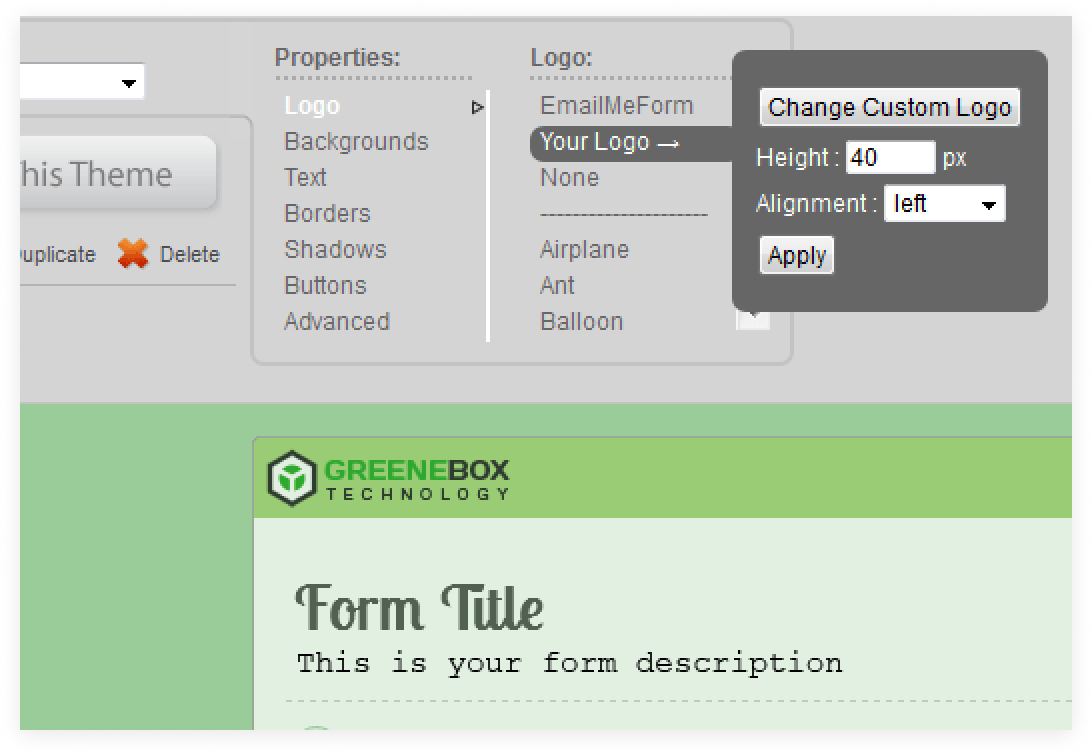Screen dimensions: 1092x754
Task: Open the Alignment dropdown set to left
Action: (944, 203)
